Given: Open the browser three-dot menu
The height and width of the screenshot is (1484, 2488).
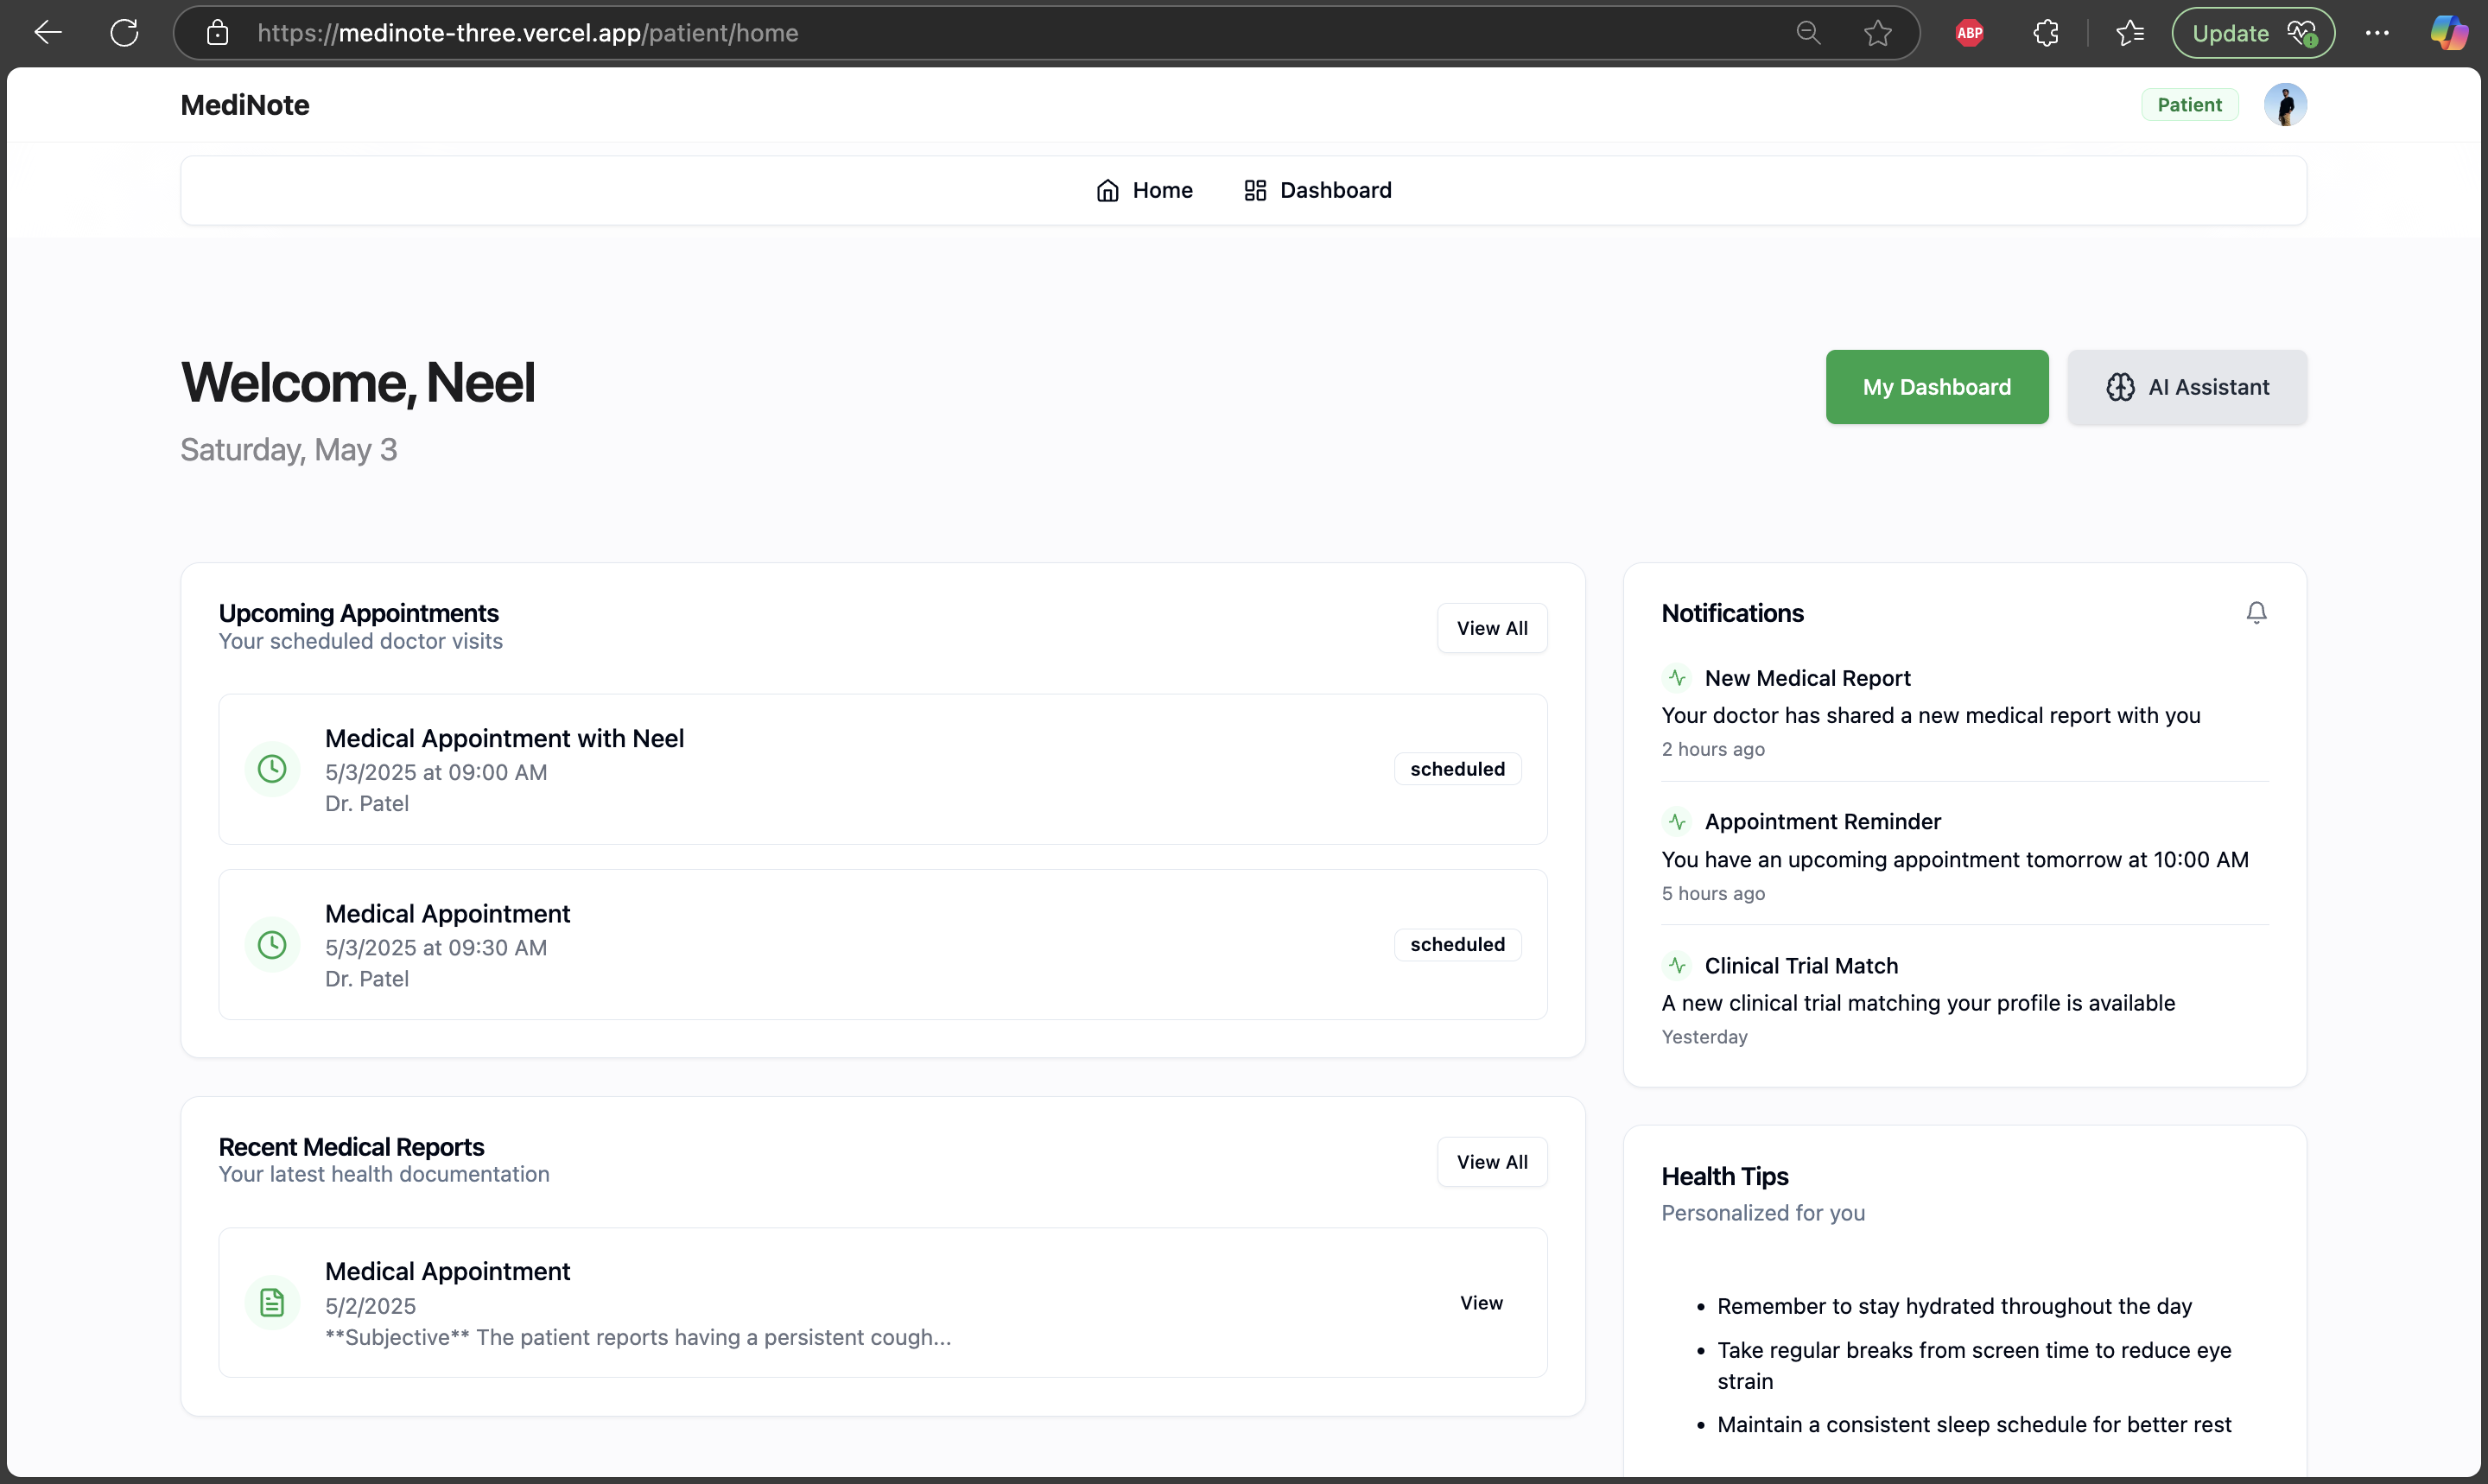Looking at the screenshot, I should [x=2376, y=33].
